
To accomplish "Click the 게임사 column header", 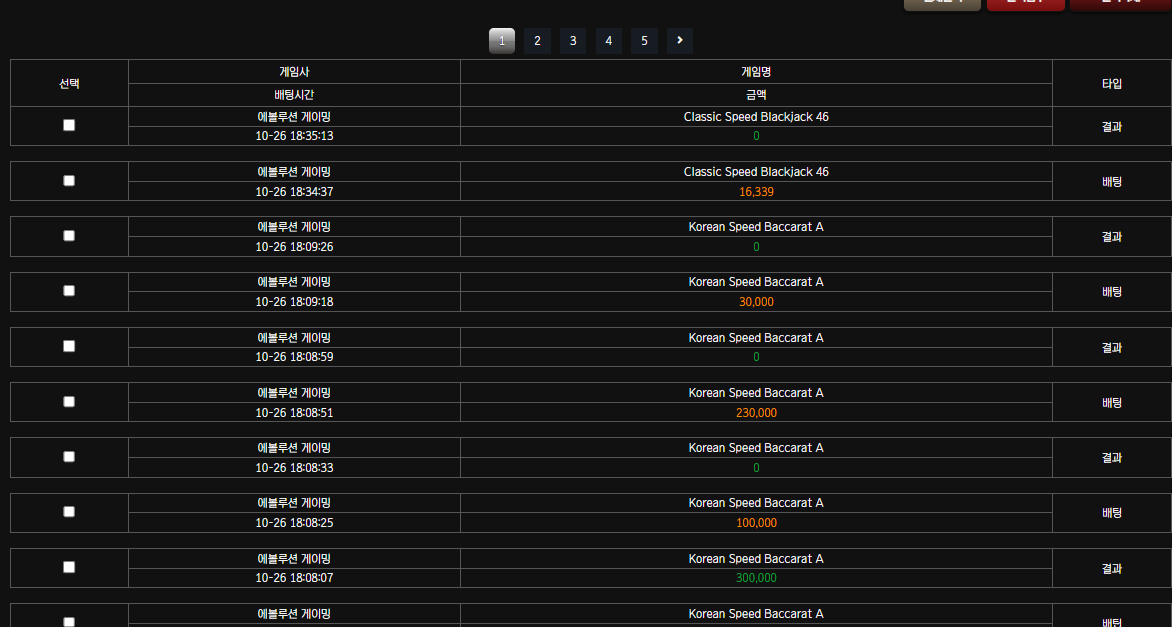I will coord(294,72).
